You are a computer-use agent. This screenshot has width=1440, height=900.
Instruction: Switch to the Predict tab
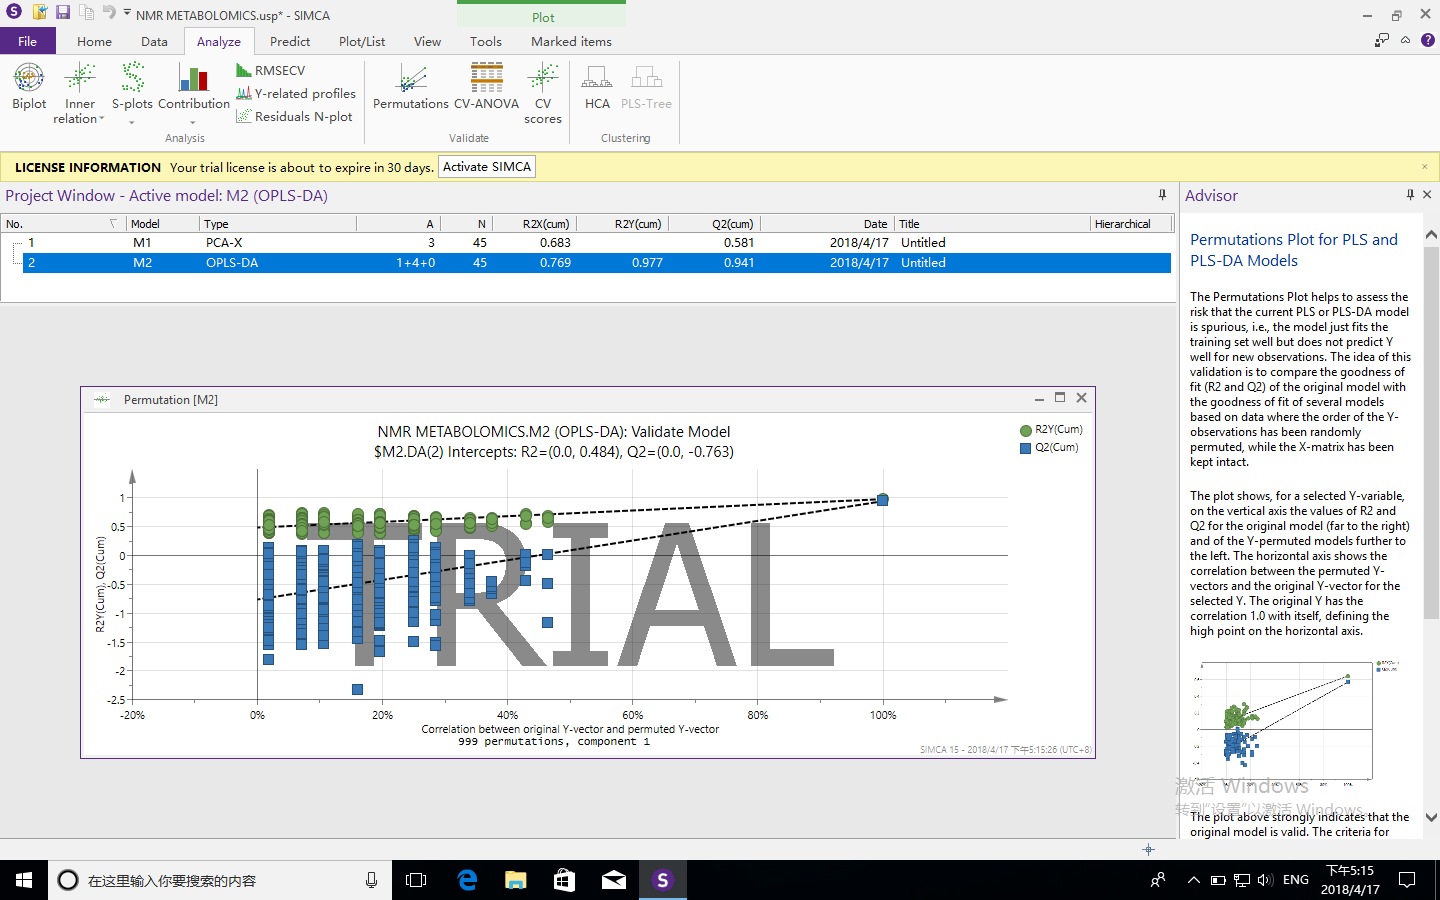click(290, 41)
